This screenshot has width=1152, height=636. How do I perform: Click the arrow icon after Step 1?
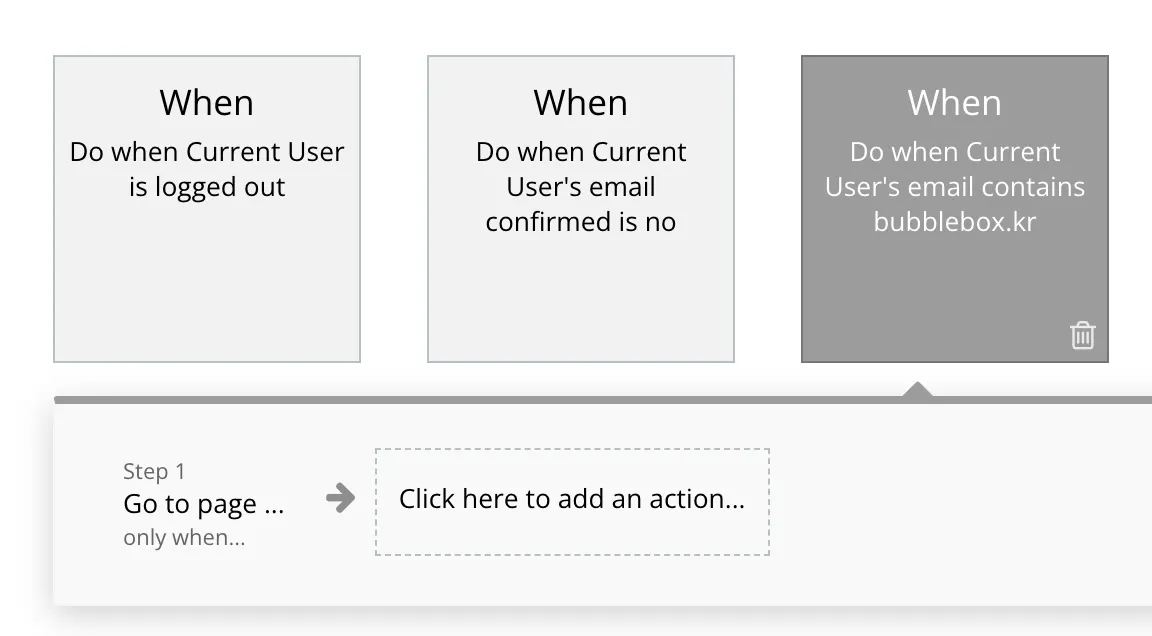pos(341,498)
